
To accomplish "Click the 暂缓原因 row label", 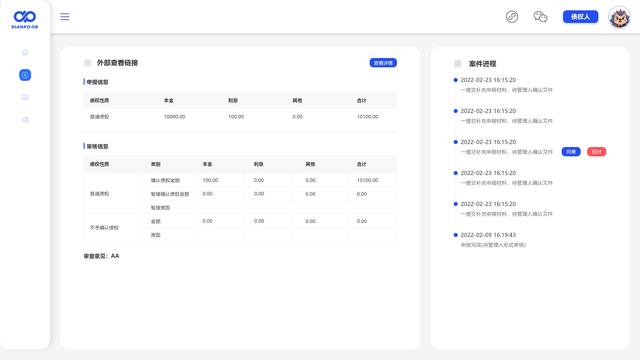I will pos(160,208).
